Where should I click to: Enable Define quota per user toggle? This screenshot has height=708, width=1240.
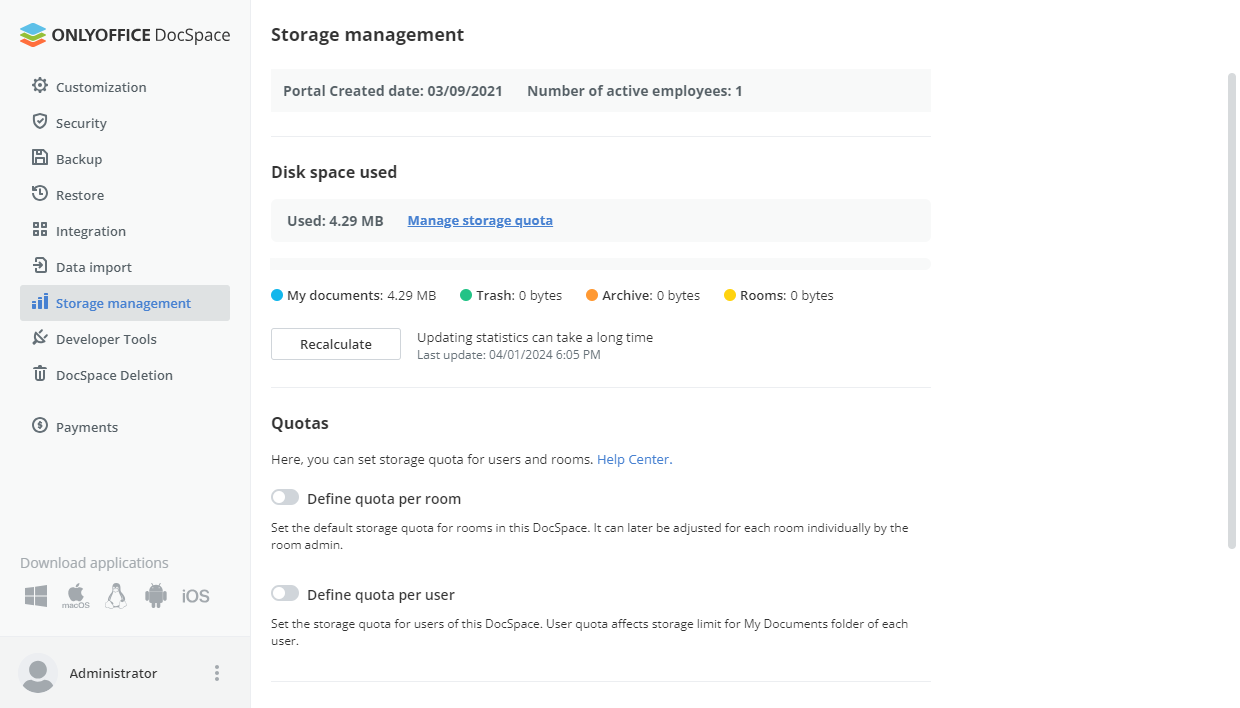285,594
